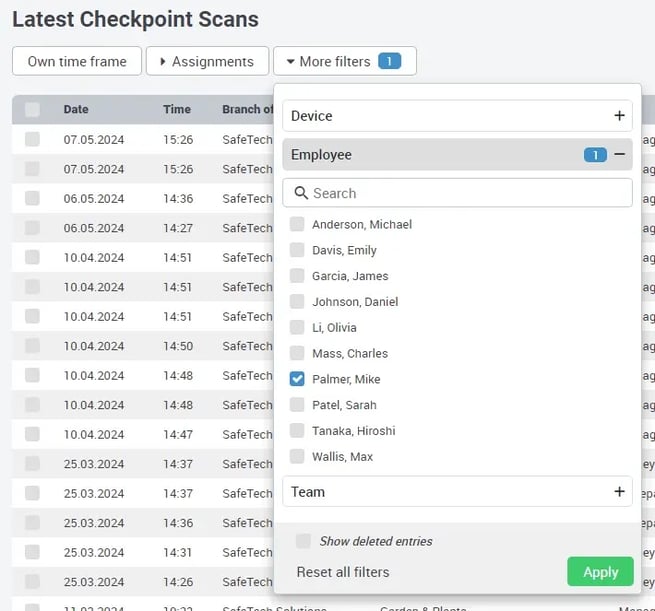This screenshot has width=655, height=611.
Task: Click the blue badge on More filters
Action: click(389, 61)
